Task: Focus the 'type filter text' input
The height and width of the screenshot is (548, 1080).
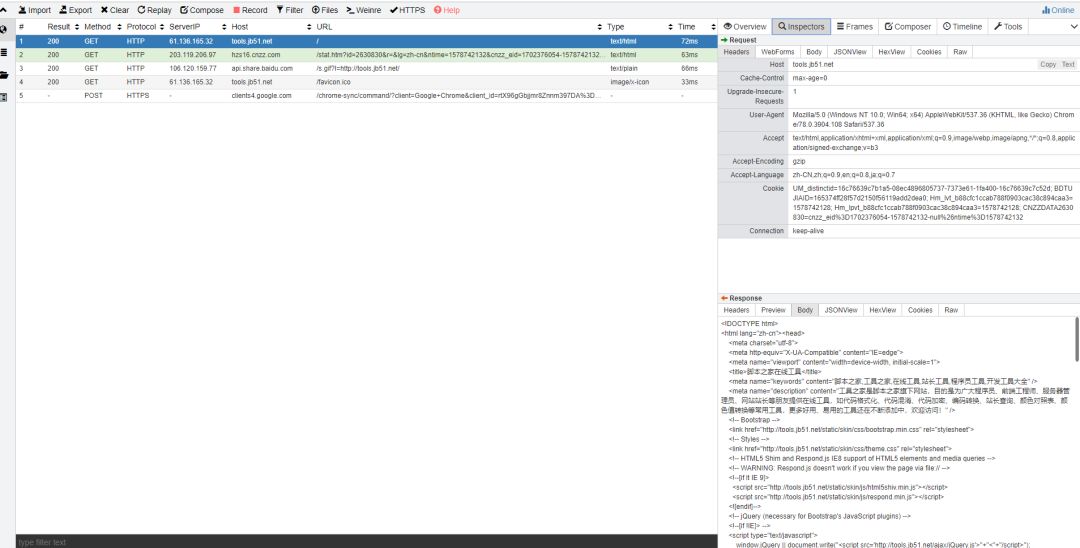Action: click(x=366, y=542)
